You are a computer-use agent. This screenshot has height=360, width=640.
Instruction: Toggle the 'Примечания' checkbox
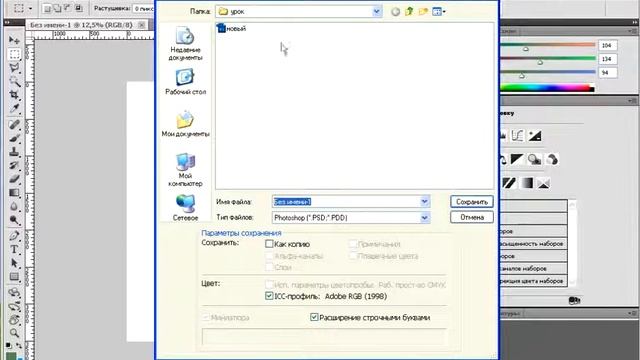pos(352,244)
